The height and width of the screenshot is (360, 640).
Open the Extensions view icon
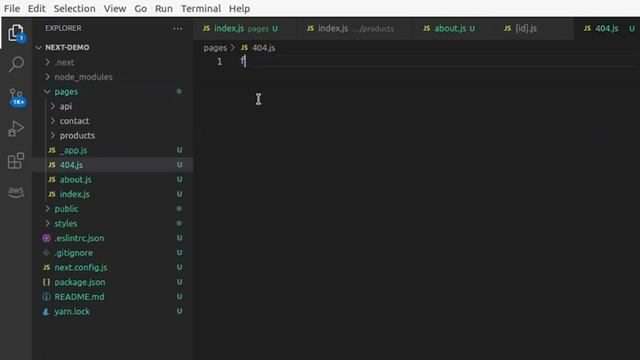coord(16,160)
